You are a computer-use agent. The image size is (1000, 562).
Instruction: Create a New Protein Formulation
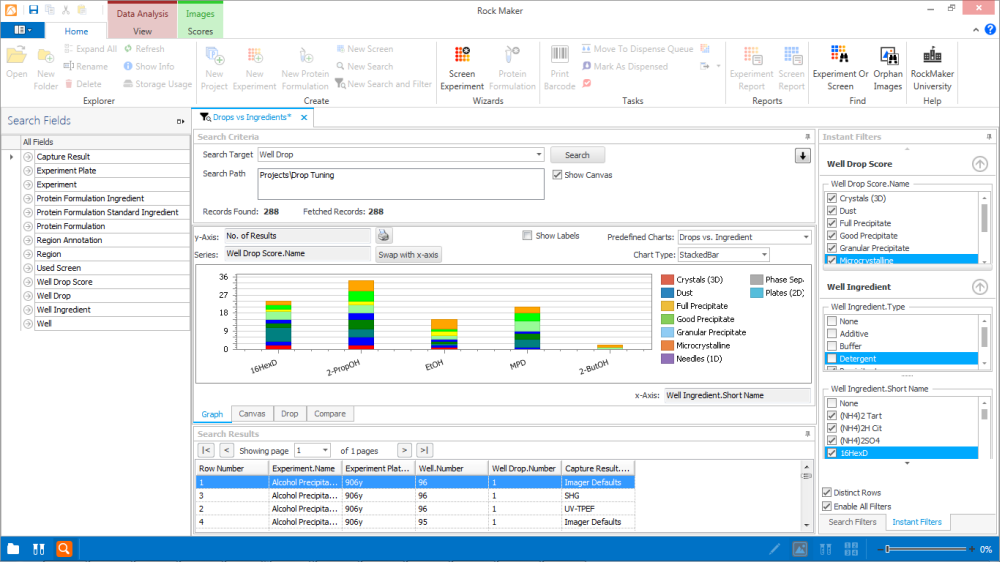(305, 68)
